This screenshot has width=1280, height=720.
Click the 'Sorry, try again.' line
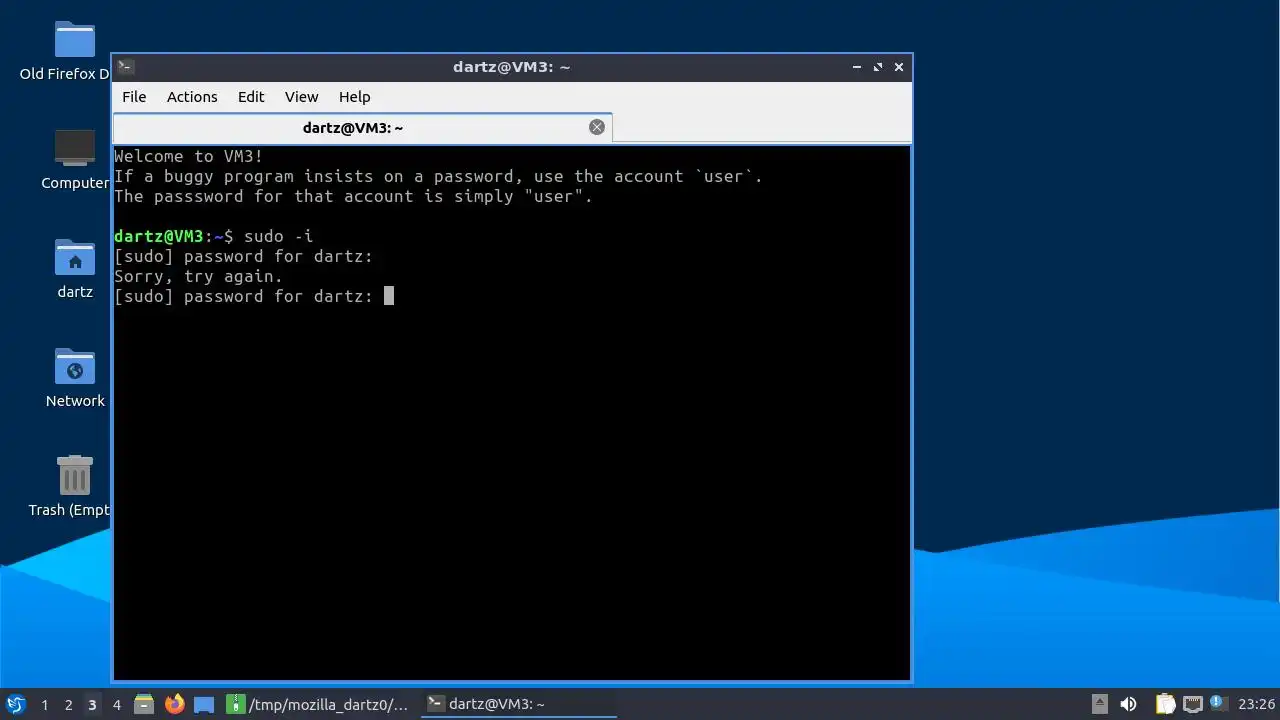(199, 276)
